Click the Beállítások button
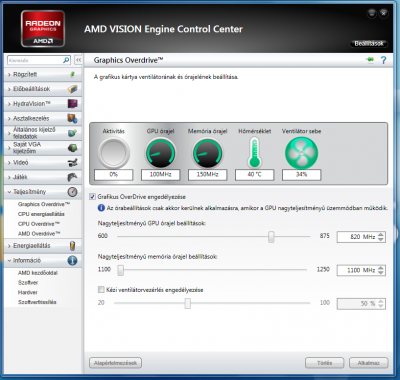The width and height of the screenshot is (400, 380). pos(369,43)
